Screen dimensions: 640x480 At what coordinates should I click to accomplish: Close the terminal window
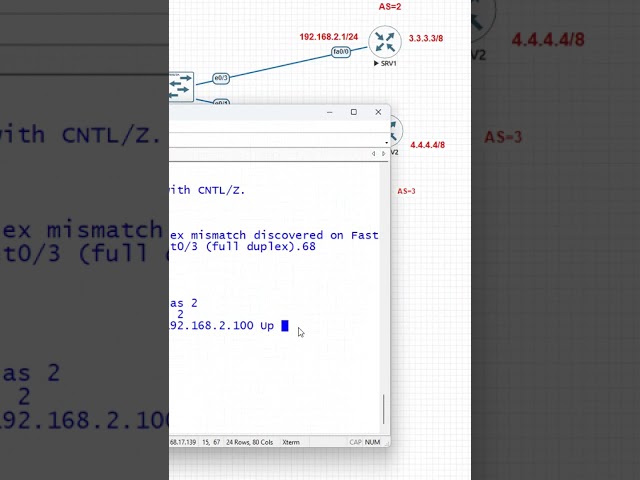(378, 112)
